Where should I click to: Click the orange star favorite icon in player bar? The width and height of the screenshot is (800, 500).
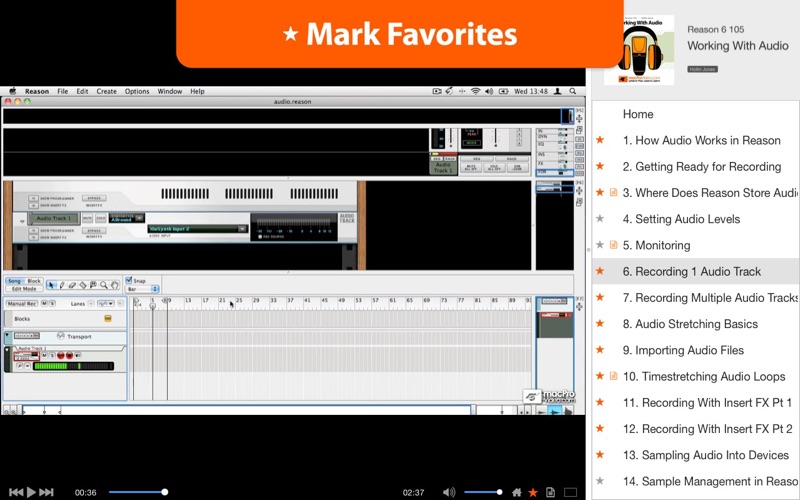point(533,492)
